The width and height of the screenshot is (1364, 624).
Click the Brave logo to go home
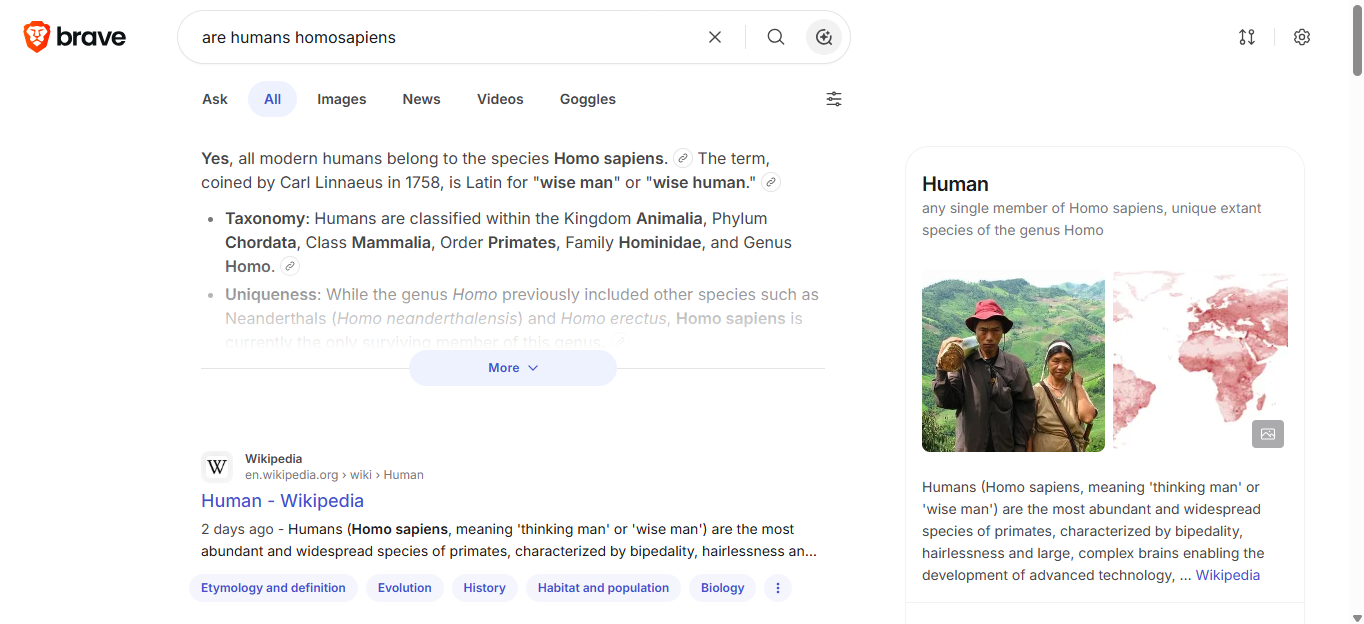coord(75,38)
